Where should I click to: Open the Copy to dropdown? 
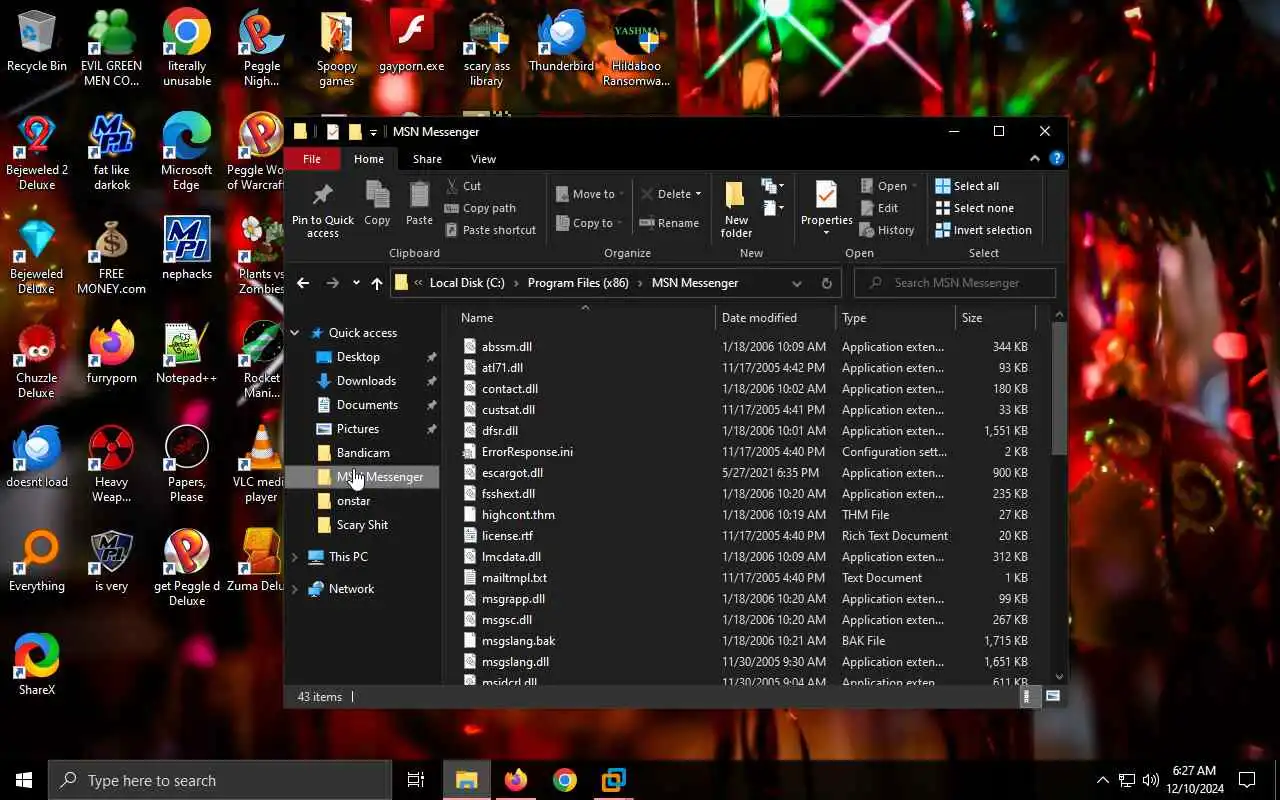tap(589, 223)
